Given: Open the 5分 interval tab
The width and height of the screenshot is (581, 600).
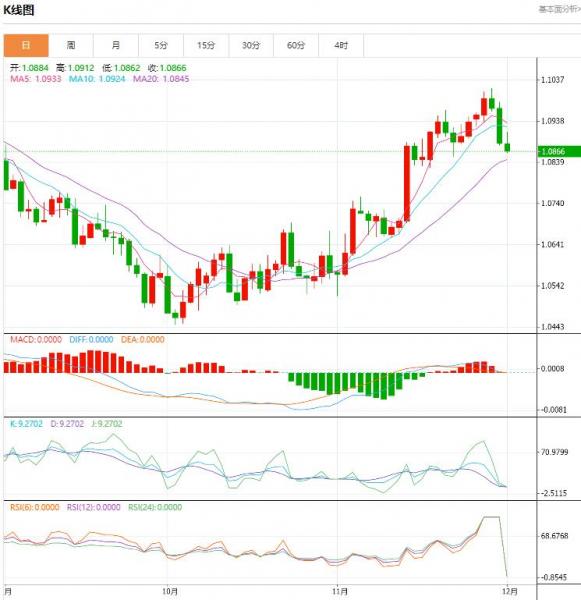Looking at the screenshot, I should point(161,46).
